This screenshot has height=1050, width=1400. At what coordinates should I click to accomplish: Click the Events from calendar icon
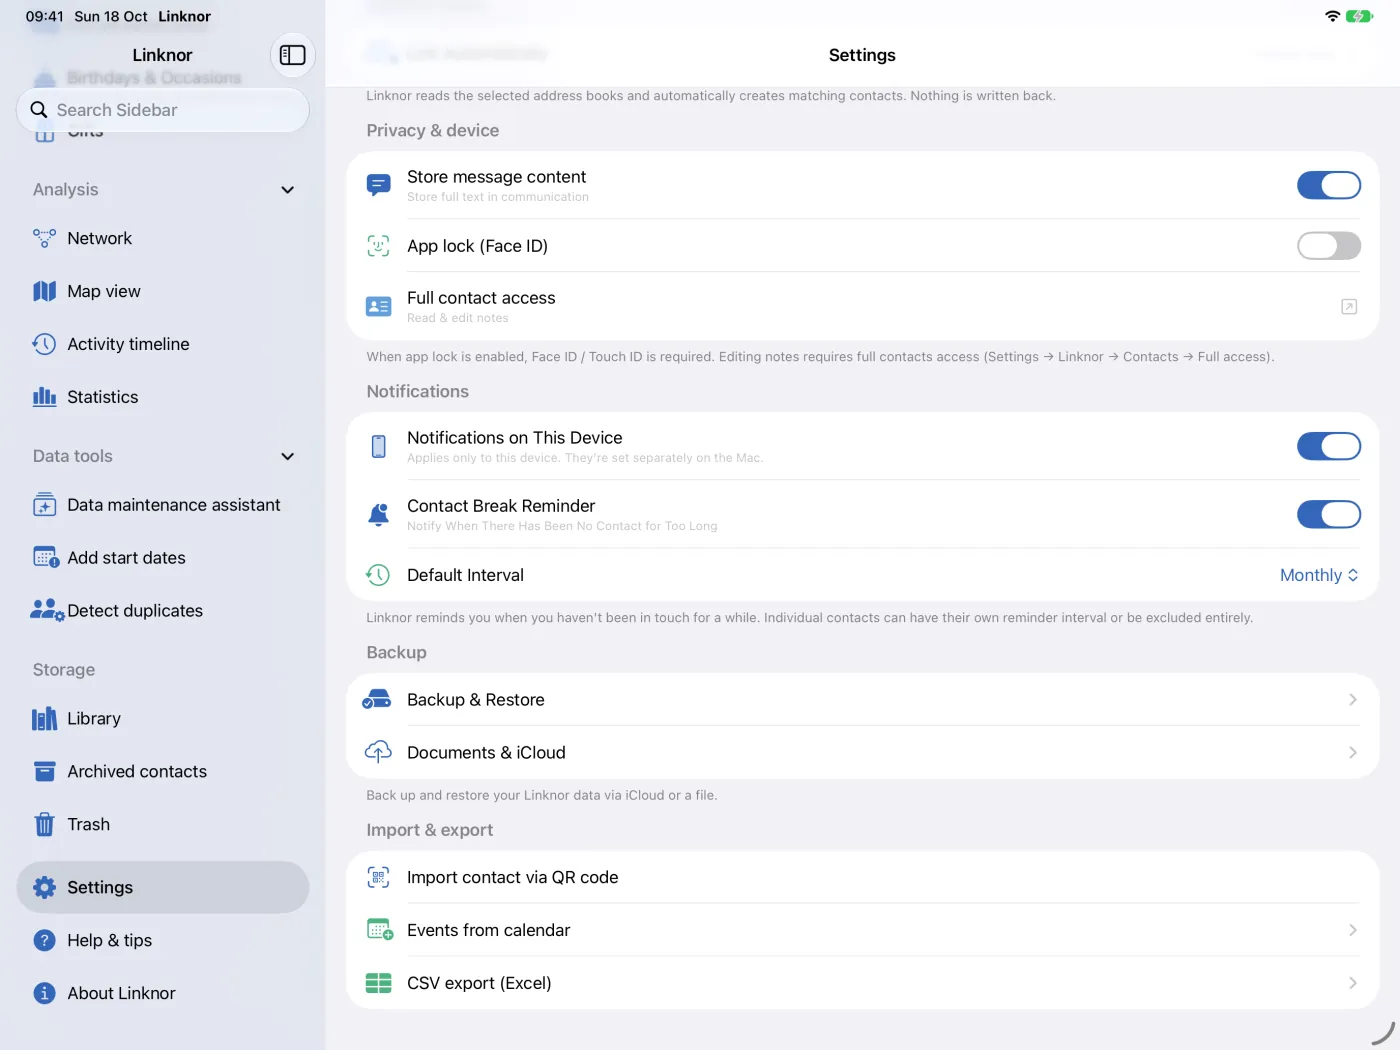click(379, 930)
